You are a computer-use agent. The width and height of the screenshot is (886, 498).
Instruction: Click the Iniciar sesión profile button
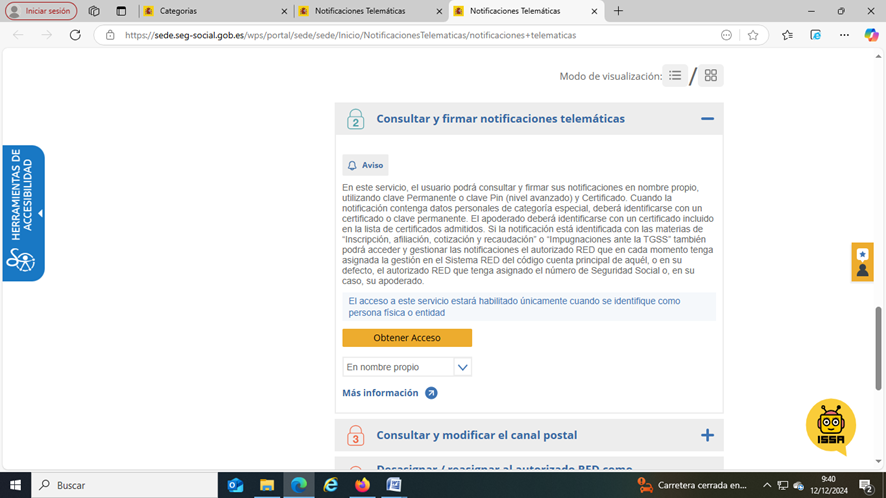[x=42, y=11]
